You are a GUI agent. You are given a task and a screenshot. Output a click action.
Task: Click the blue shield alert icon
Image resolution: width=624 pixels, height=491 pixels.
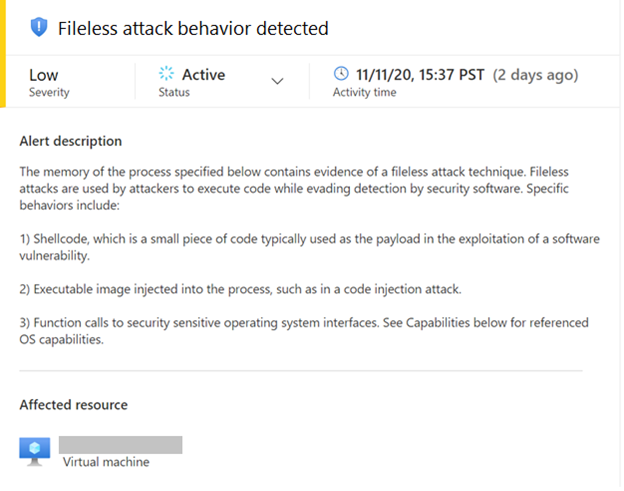click(x=39, y=27)
